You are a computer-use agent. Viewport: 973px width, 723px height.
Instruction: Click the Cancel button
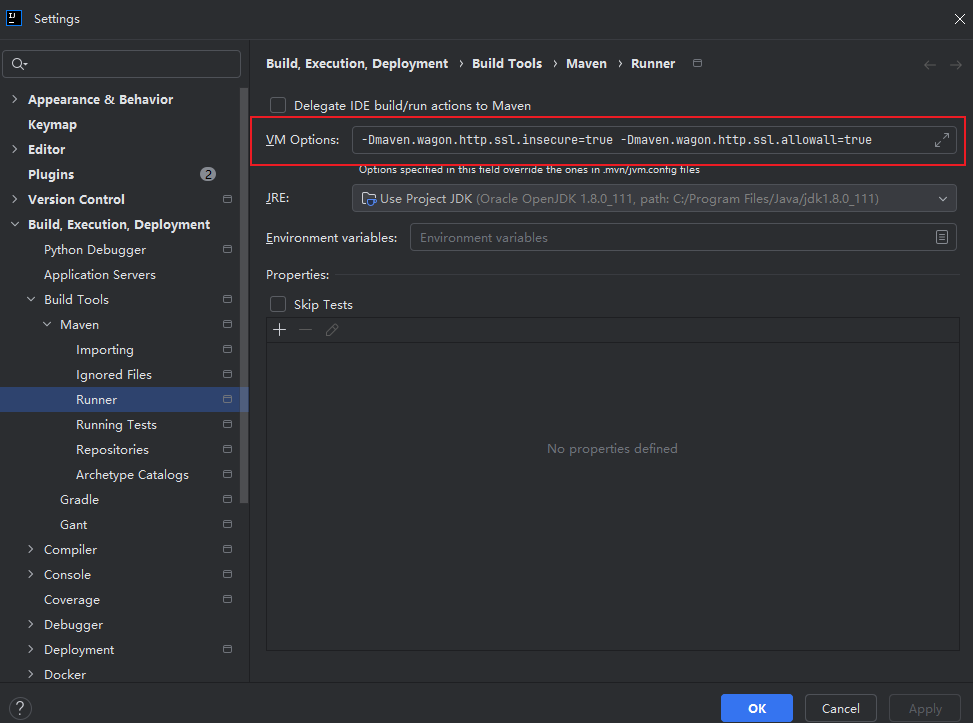pos(840,708)
